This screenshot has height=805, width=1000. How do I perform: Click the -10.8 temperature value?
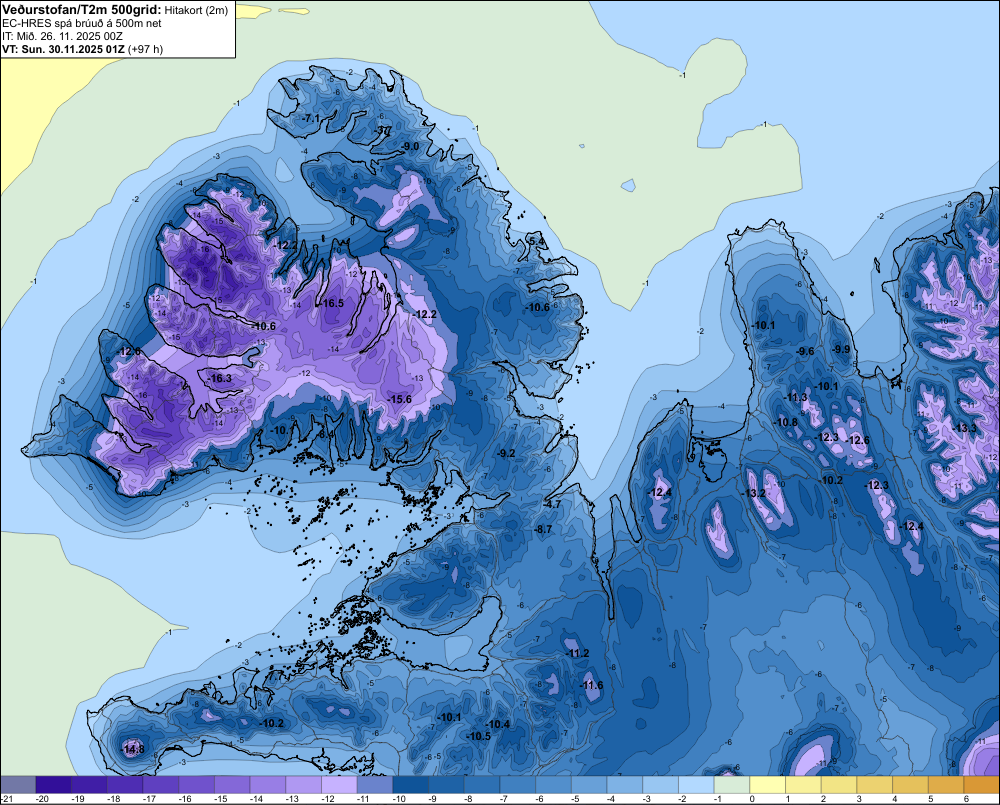786,422
